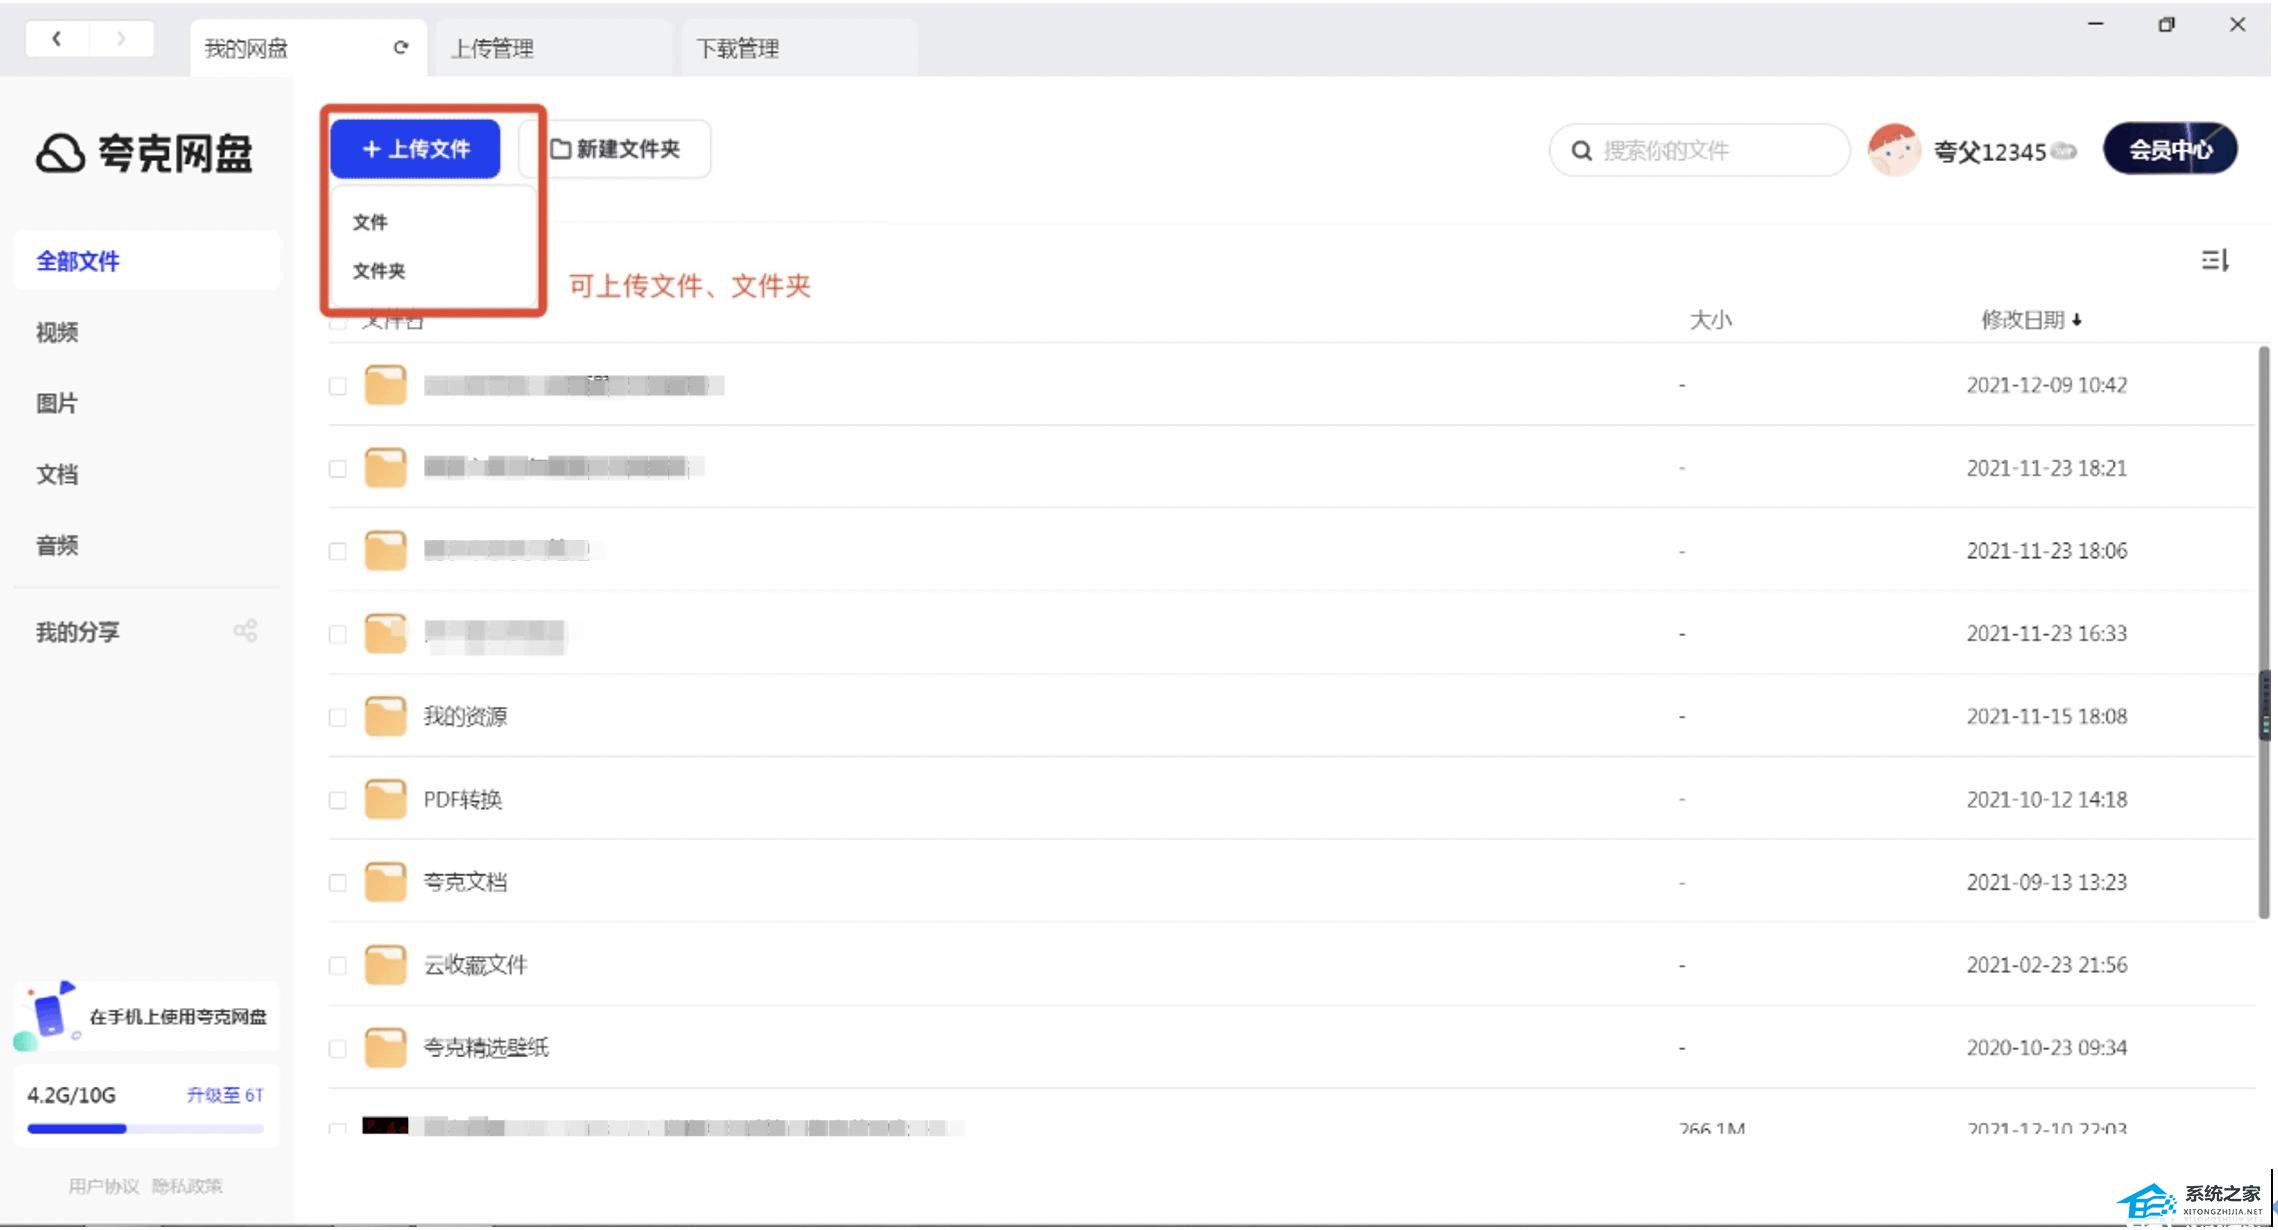The width and height of the screenshot is (2278, 1230).
Task: Click the 夸克网盘 cloud logo
Action: (60, 153)
